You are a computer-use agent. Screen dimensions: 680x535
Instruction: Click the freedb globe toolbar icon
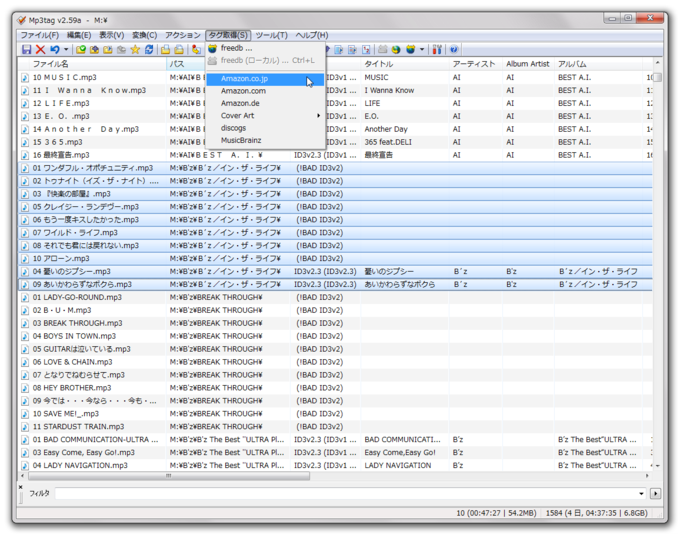[411, 49]
